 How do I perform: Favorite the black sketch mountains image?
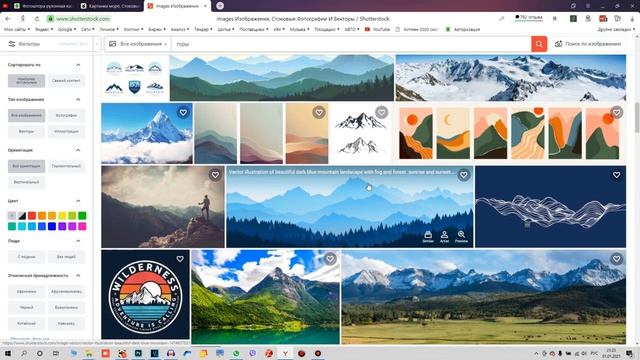(381, 112)
